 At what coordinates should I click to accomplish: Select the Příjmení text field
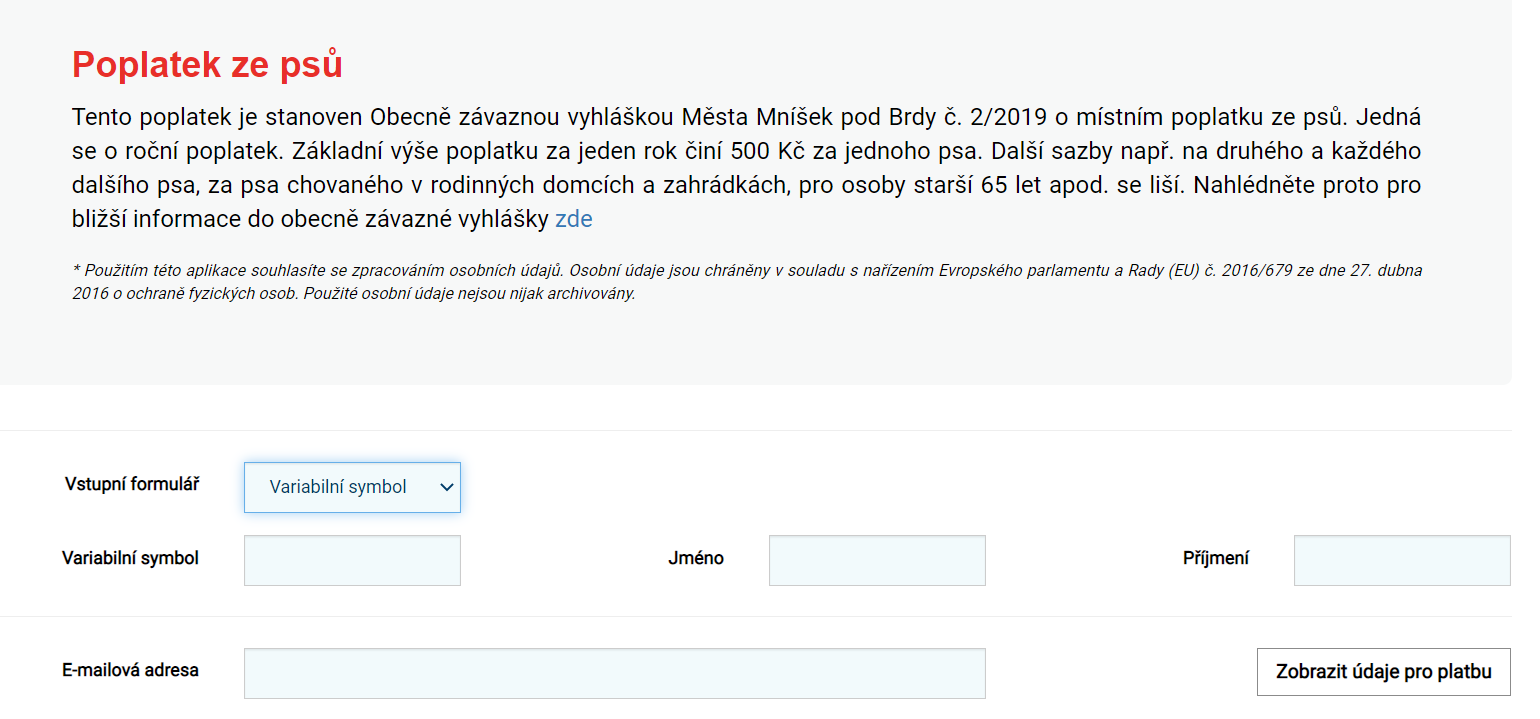click(x=1402, y=561)
